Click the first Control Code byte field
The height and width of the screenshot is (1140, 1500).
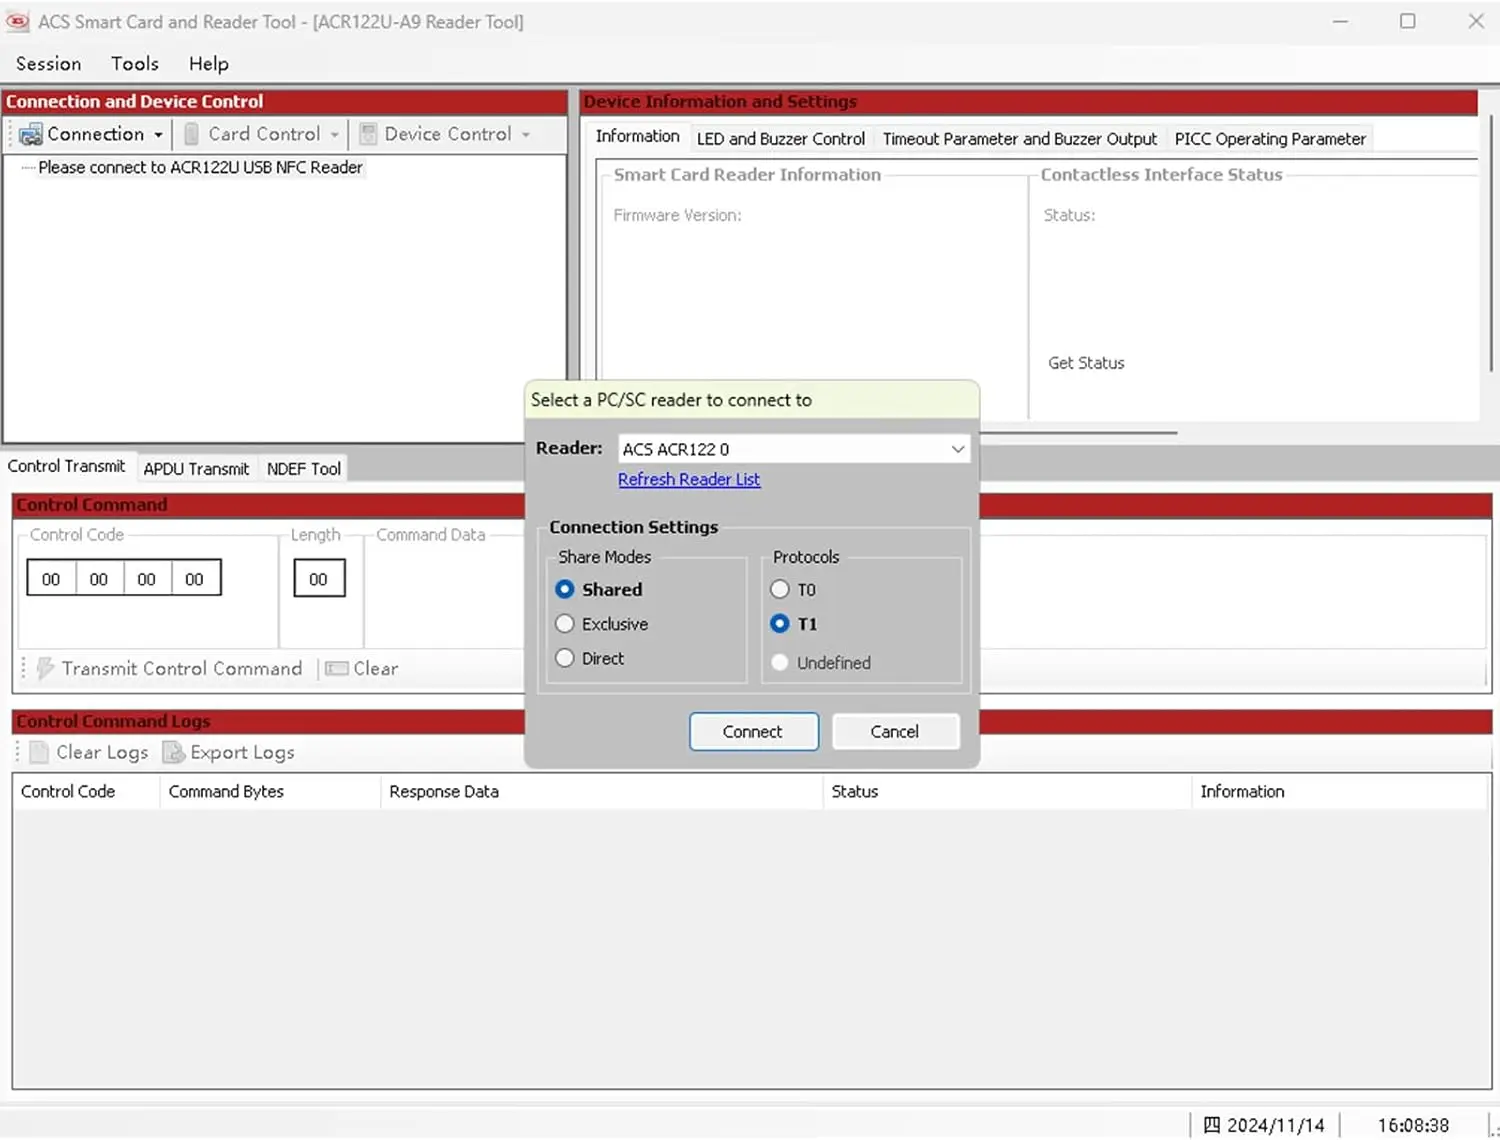[x=51, y=579]
